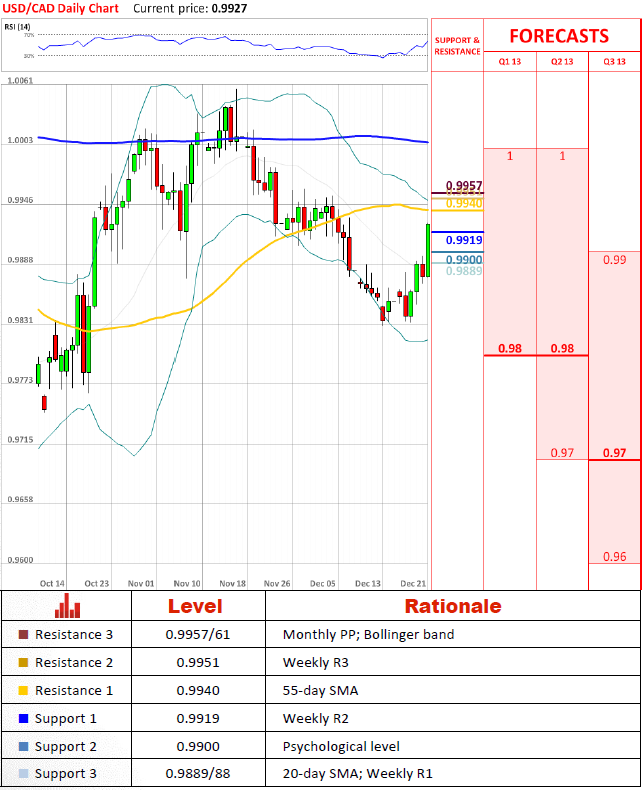Image resolution: width=644 pixels, height=790 pixels.
Task: Click the RSI indicator line chart panel
Action: [215, 45]
